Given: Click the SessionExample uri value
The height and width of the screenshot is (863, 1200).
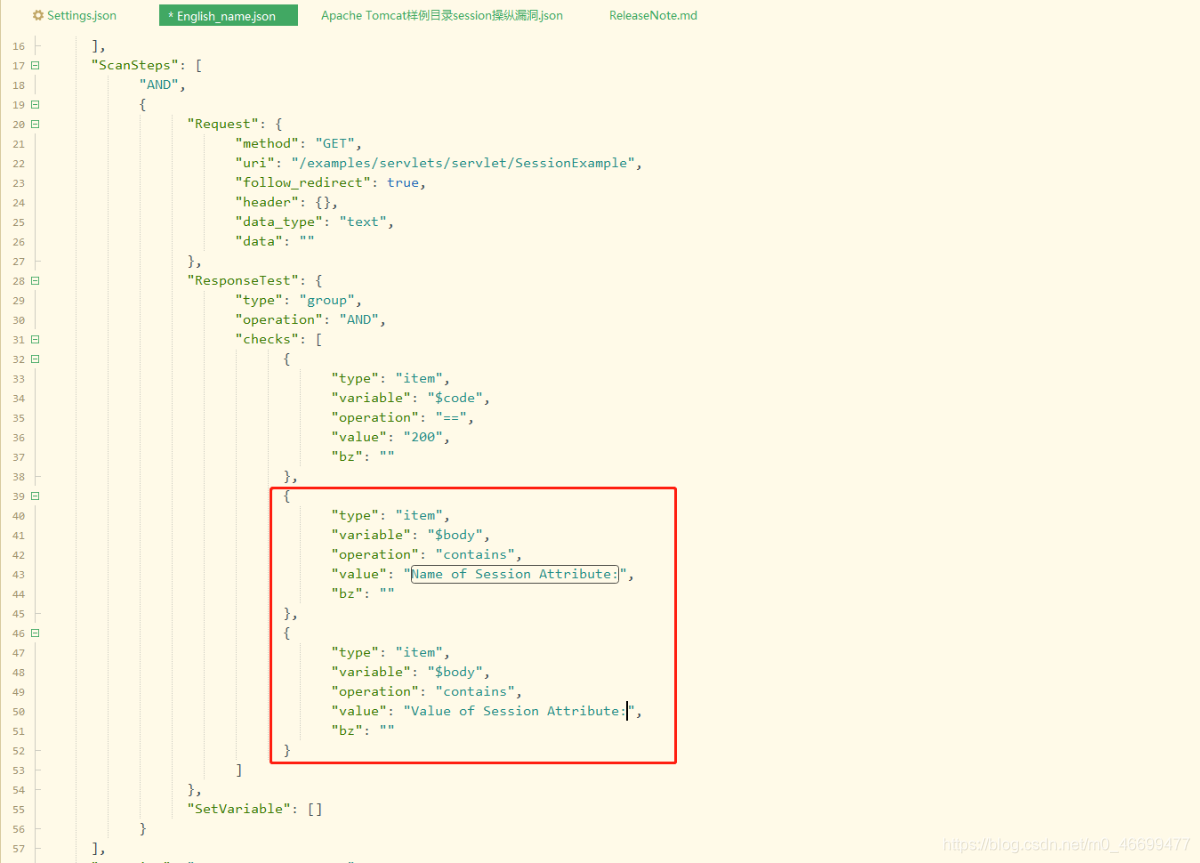Looking at the screenshot, I should pyautogui.click(x=463, y=163).
